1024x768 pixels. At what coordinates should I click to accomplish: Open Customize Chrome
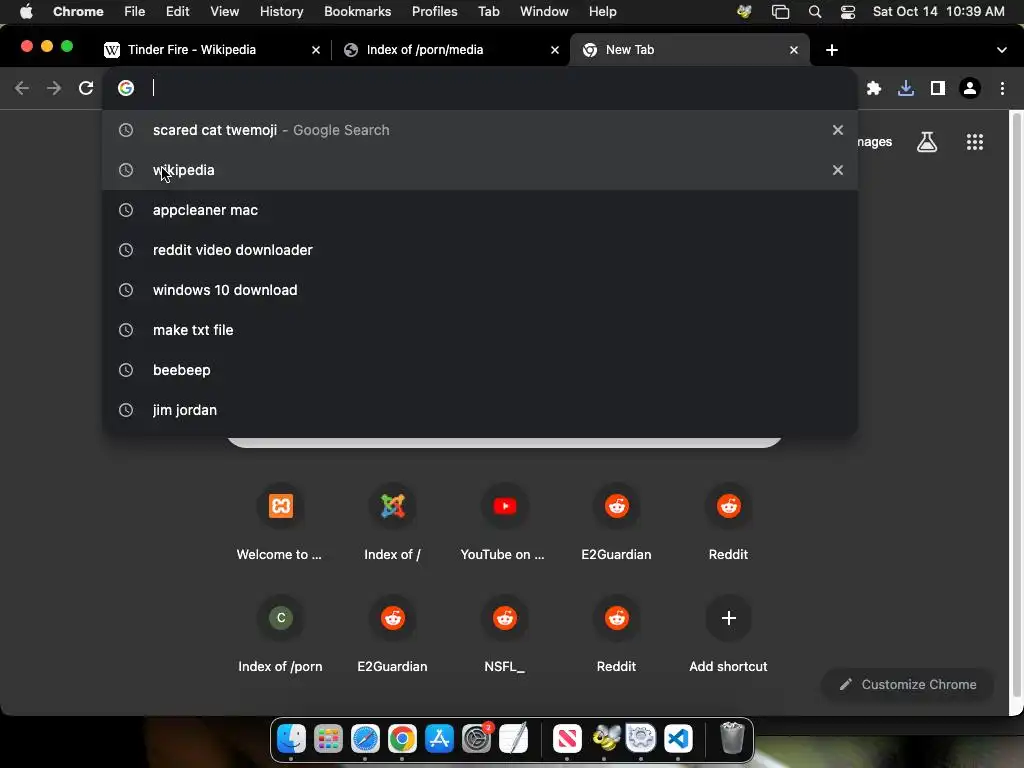pos(908,684)
